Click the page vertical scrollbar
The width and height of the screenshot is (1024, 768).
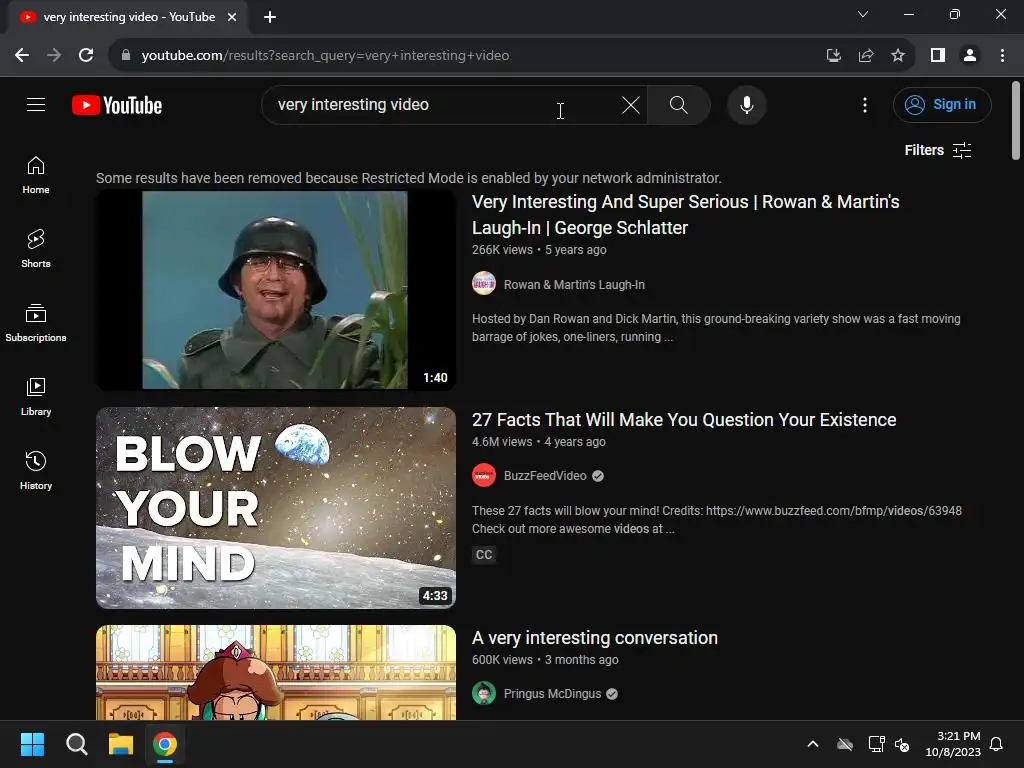point(1016,121)
